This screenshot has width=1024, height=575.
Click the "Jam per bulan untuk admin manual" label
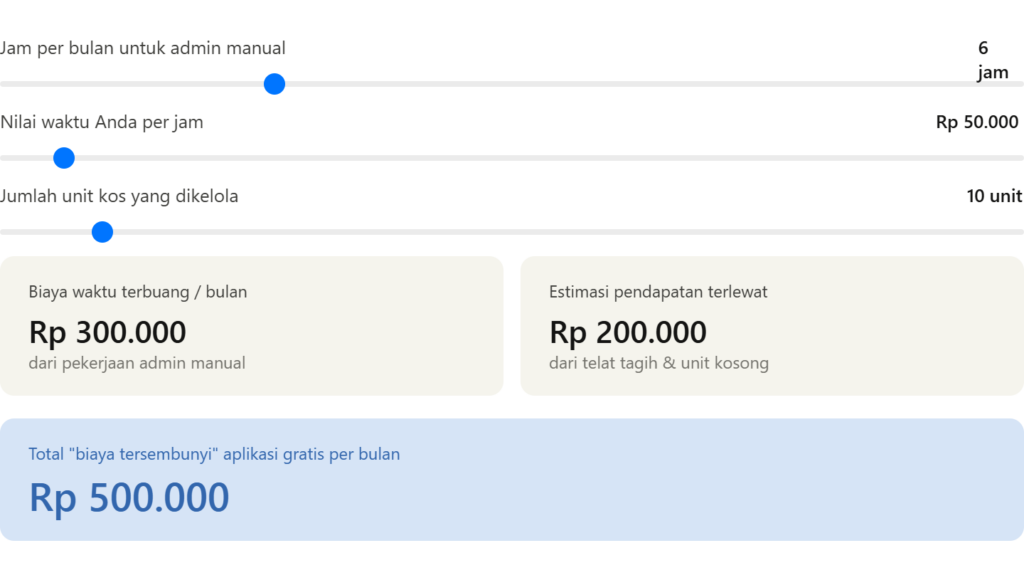point(143,48)
